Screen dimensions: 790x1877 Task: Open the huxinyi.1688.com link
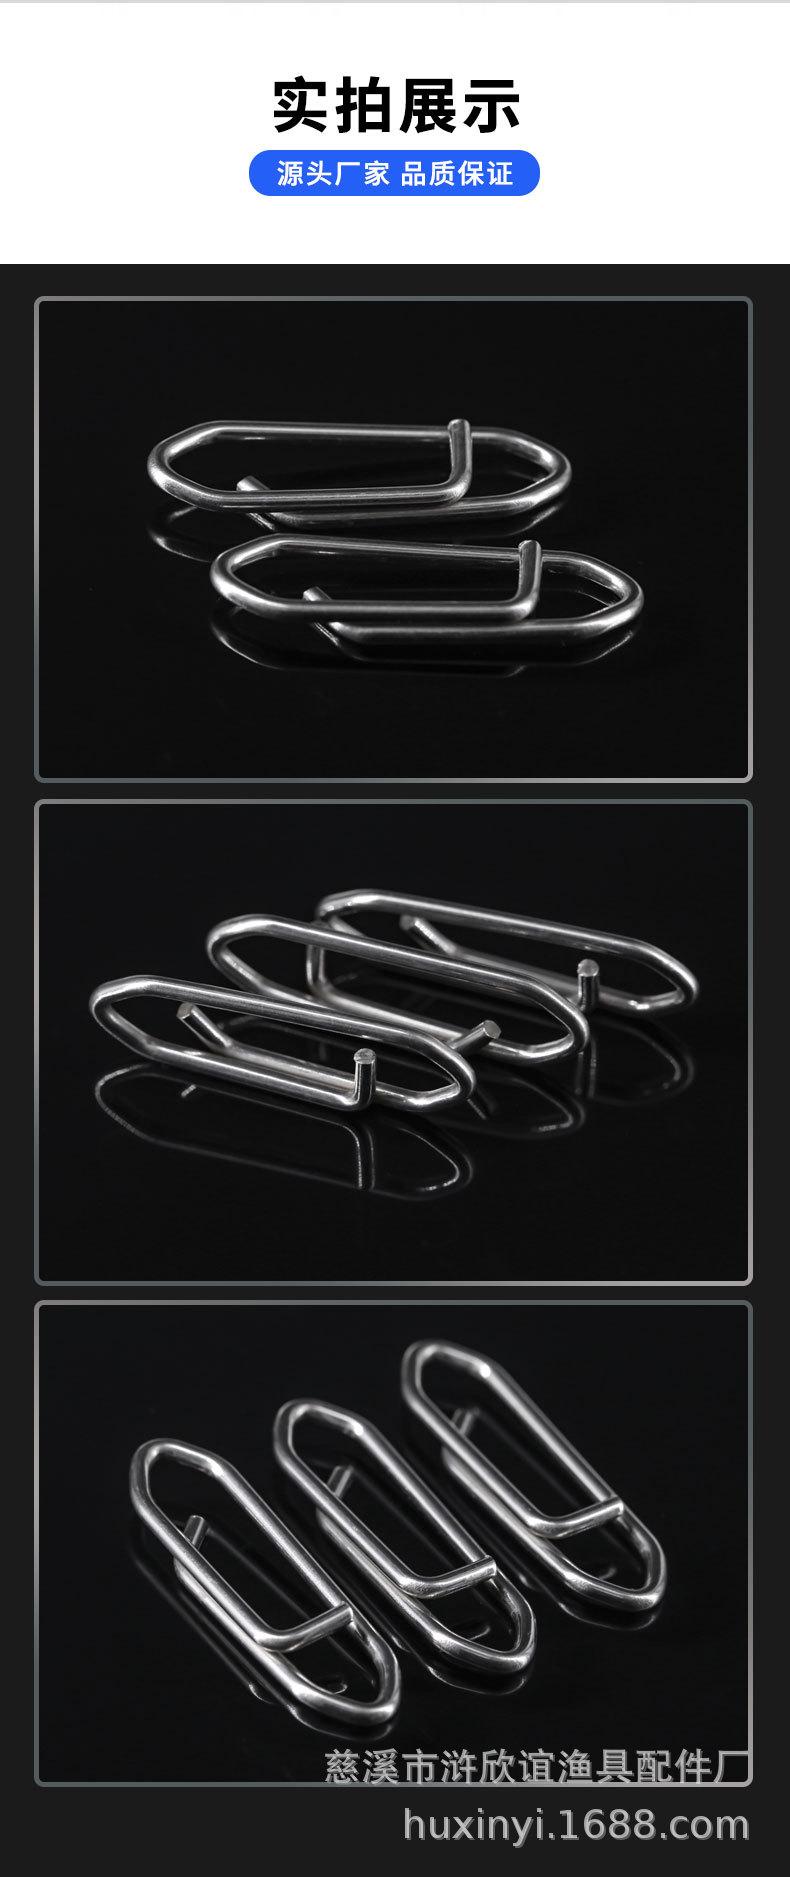[x=576, y=1824]
